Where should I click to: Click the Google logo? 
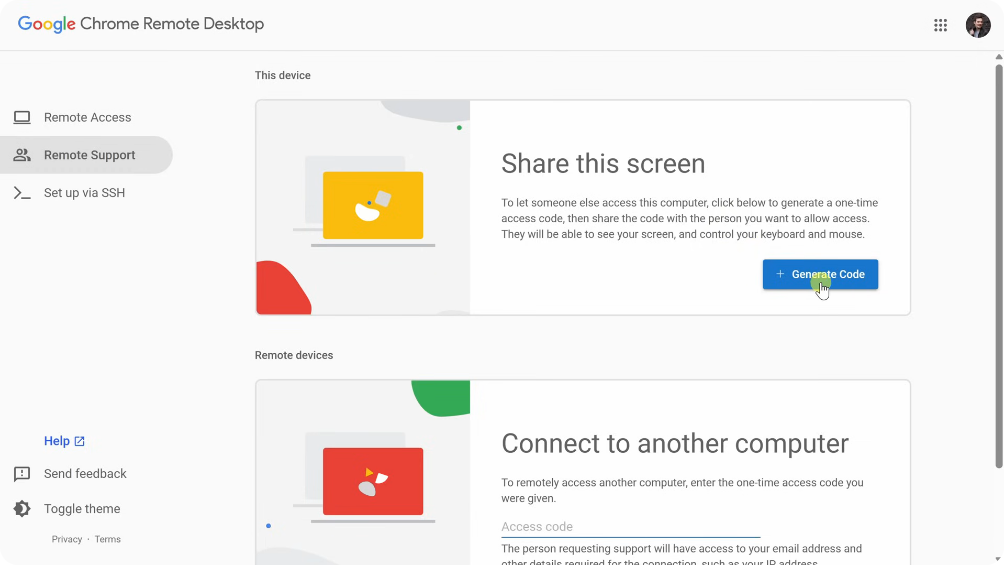[46, 24]
